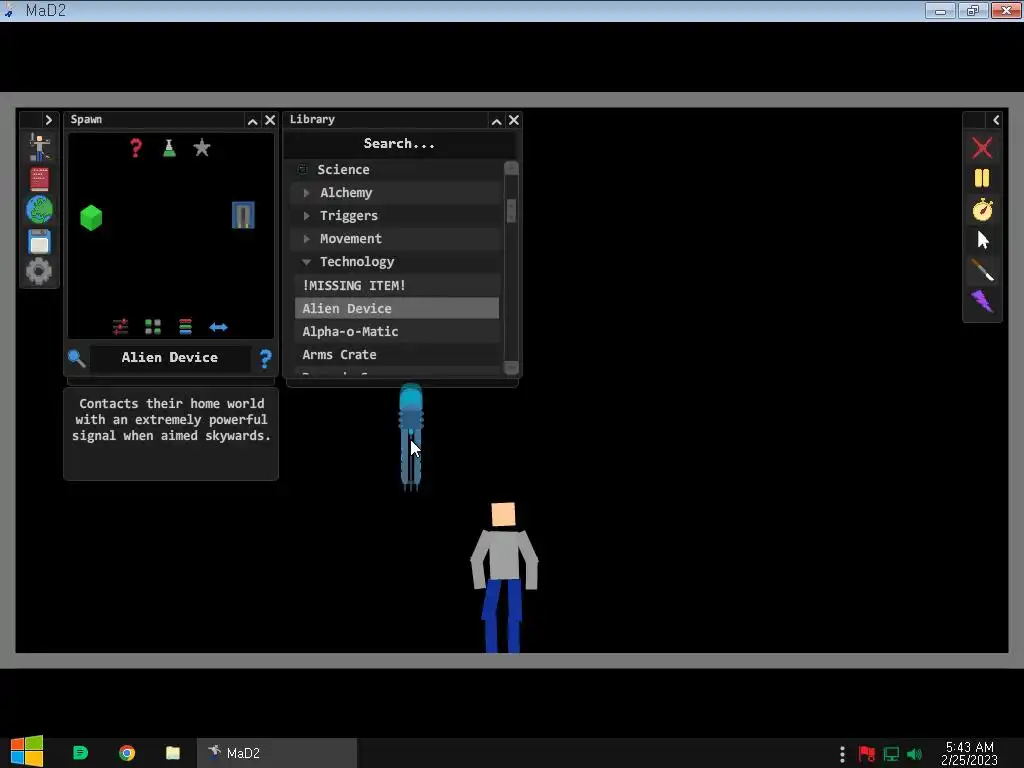Click the Library Search field
Viewport: 1024px width, 768px height.
tap(399, 144)
